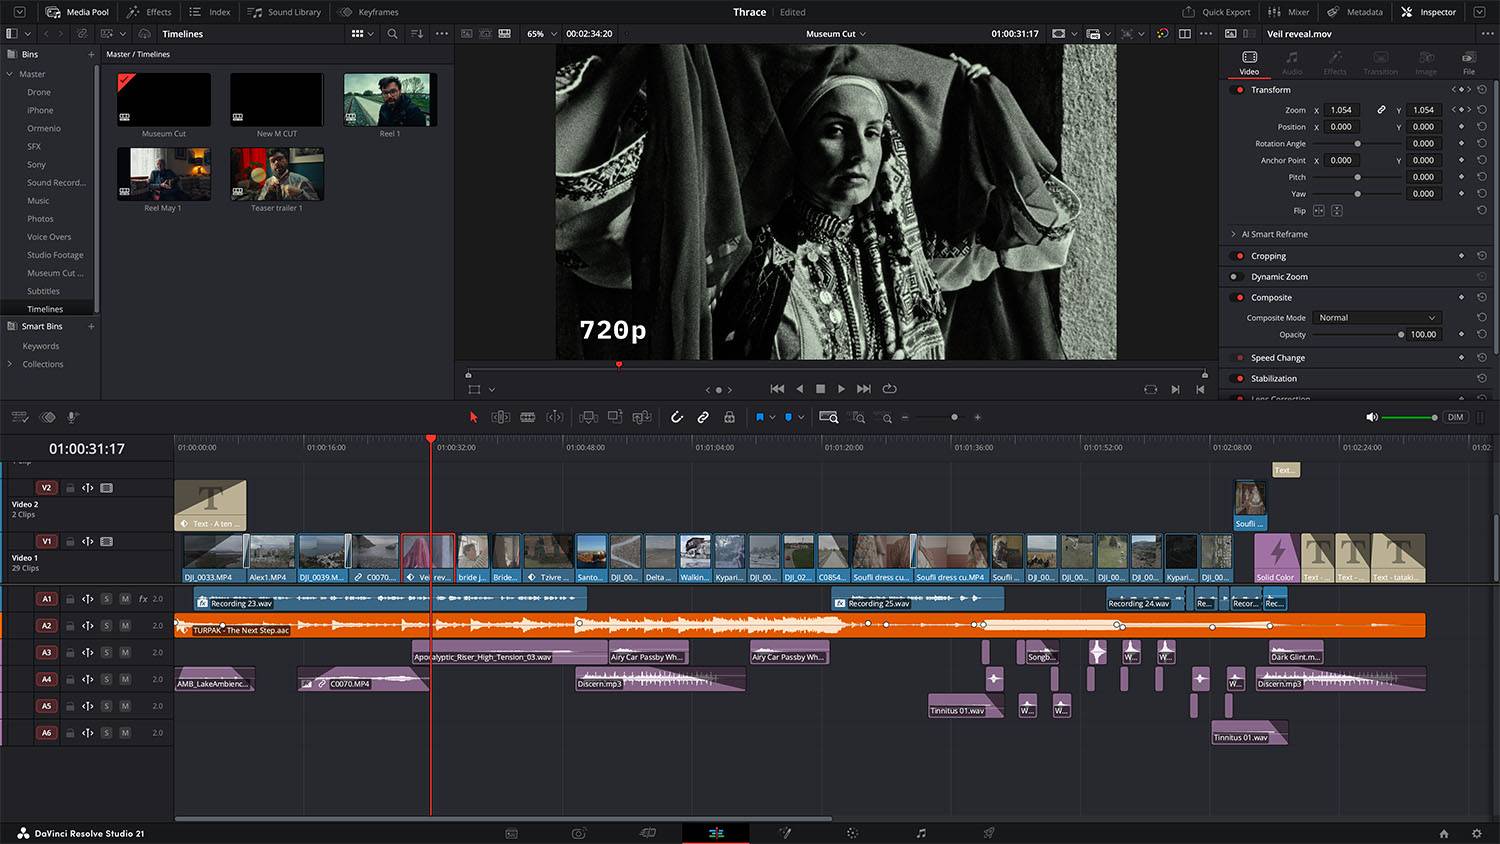Solo audio track A1
Viewport: 1500px width, 844px height.
(106, 599)
